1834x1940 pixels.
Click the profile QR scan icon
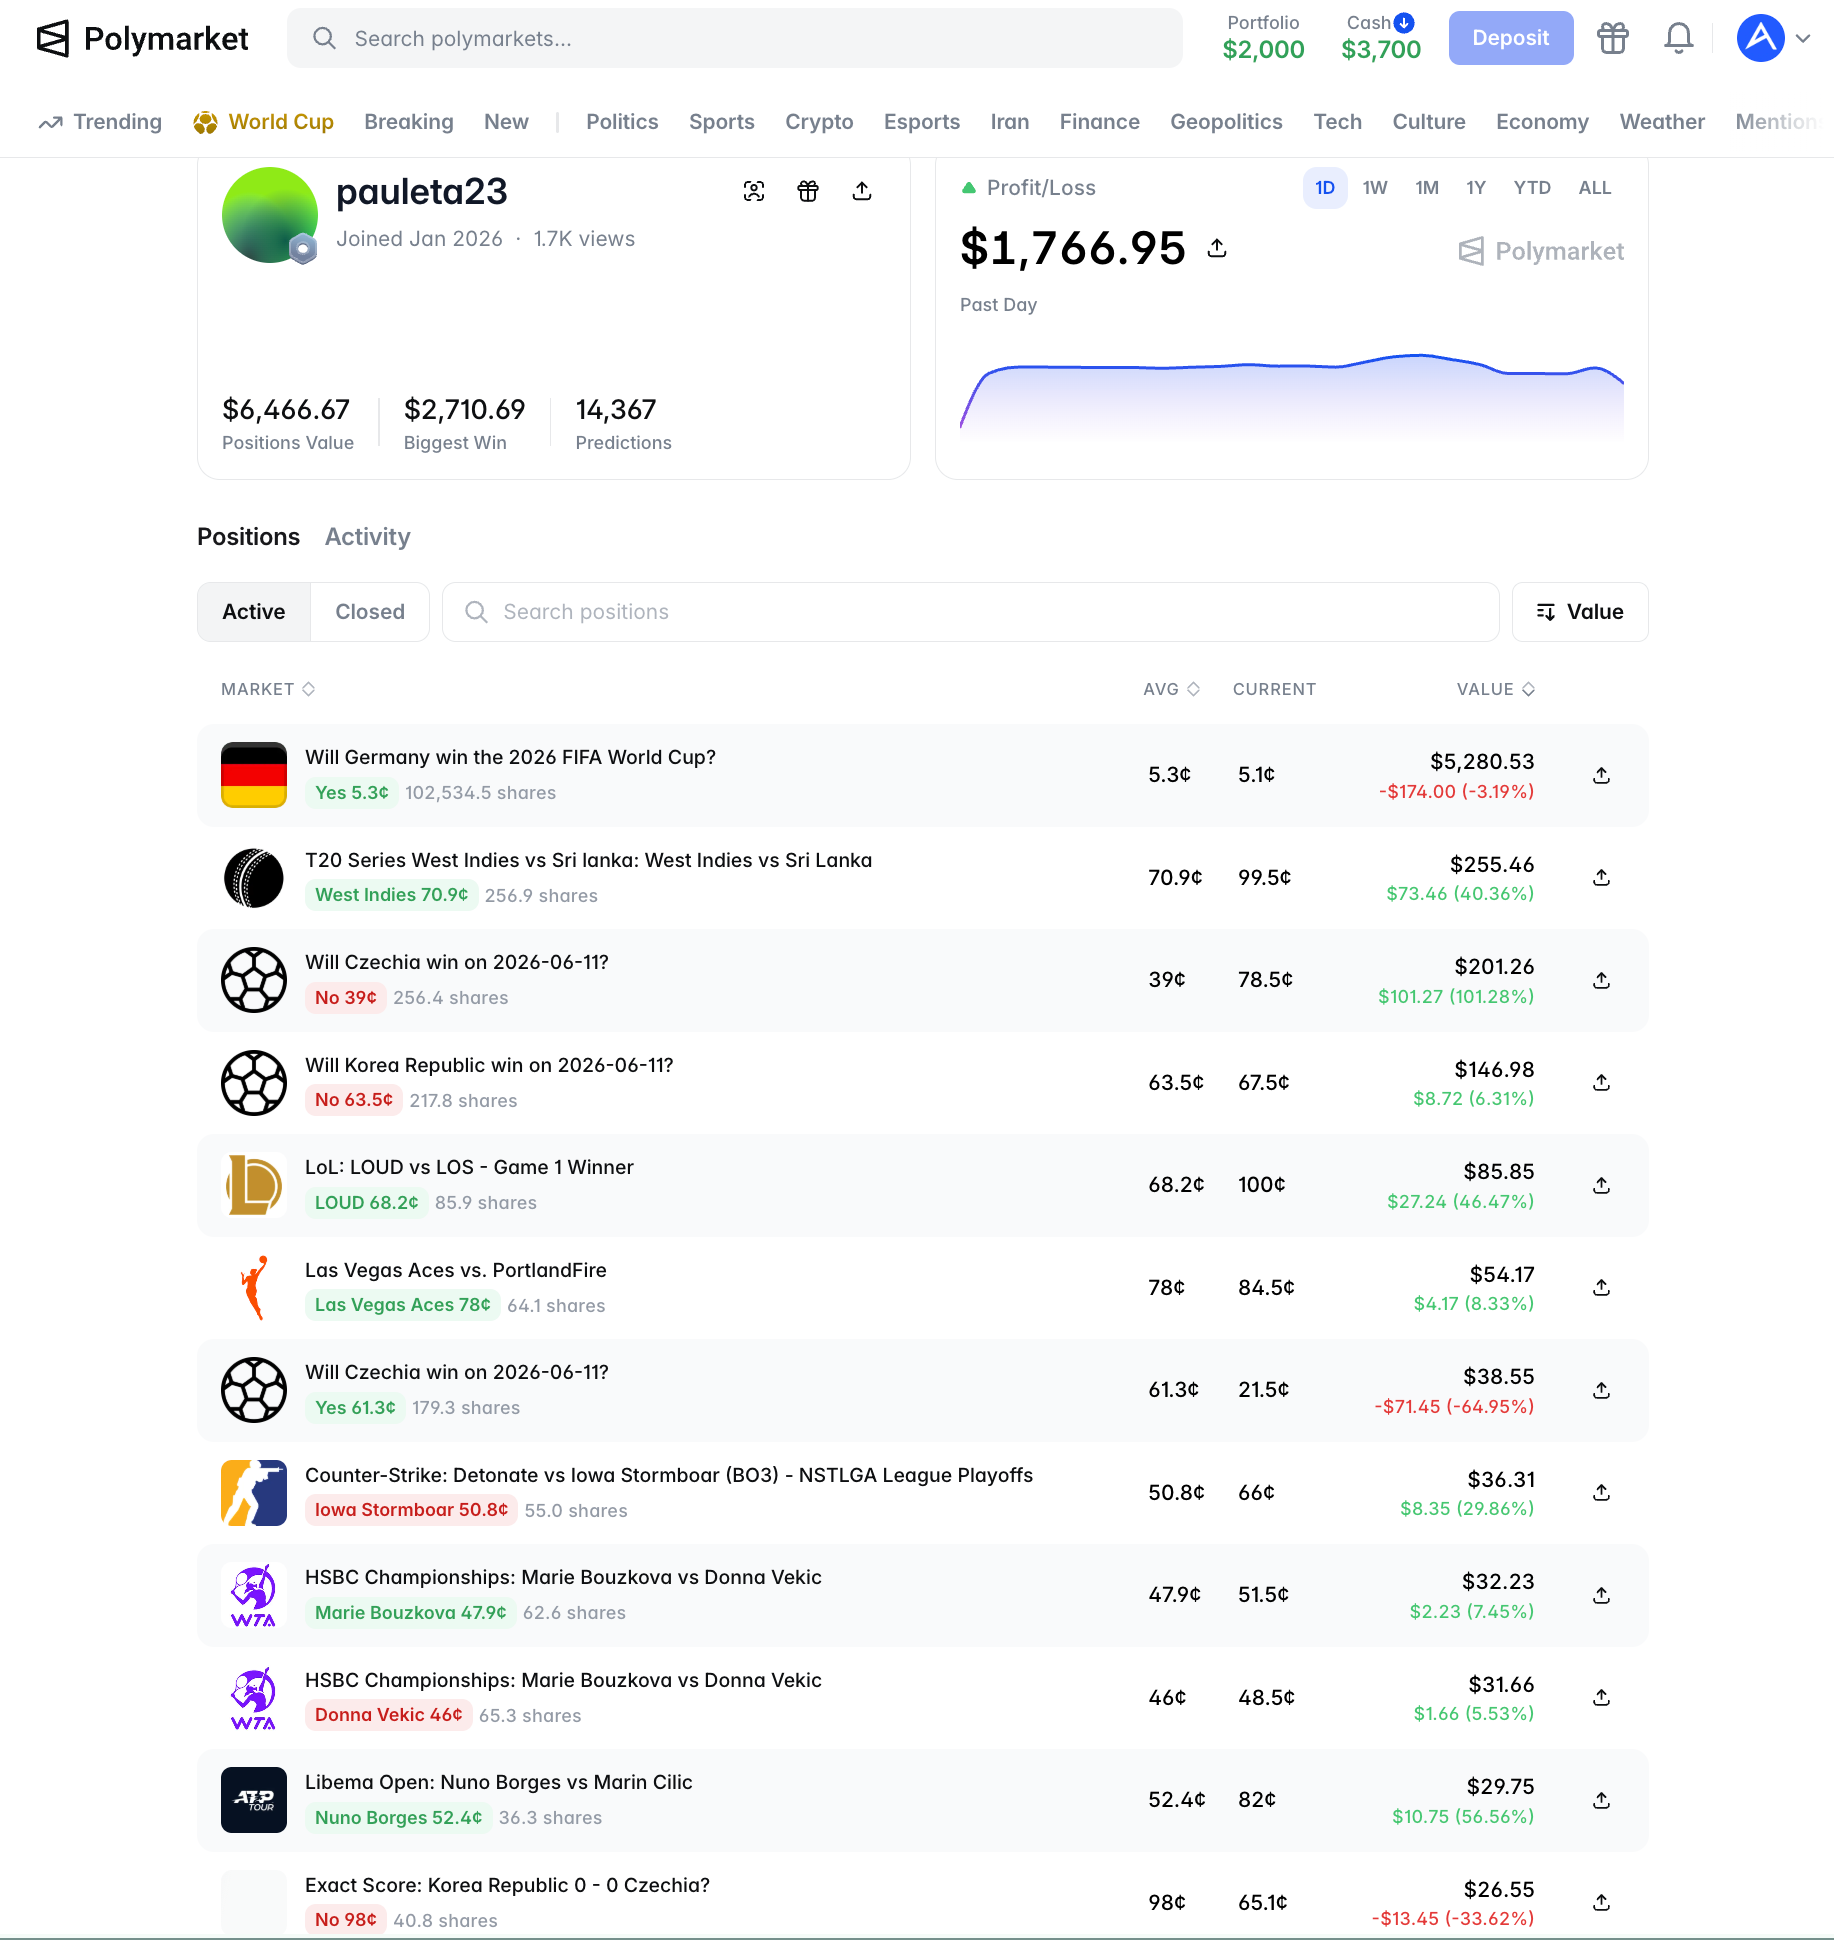pyautogui.click(x=754, y=191)
